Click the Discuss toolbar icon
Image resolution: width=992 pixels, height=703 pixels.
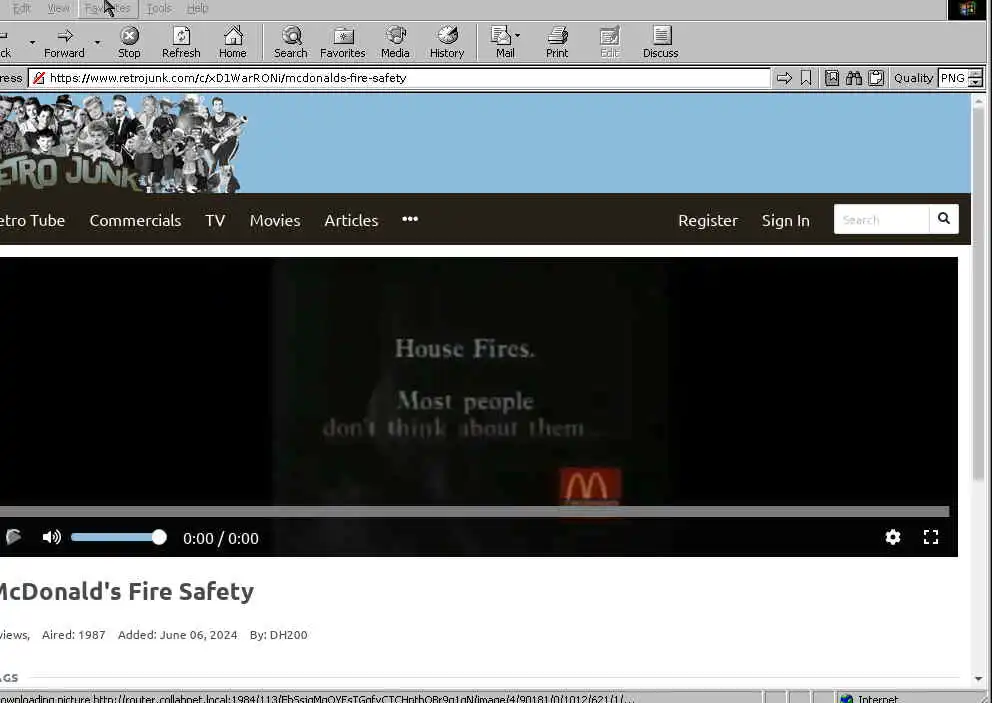point(660,42)
